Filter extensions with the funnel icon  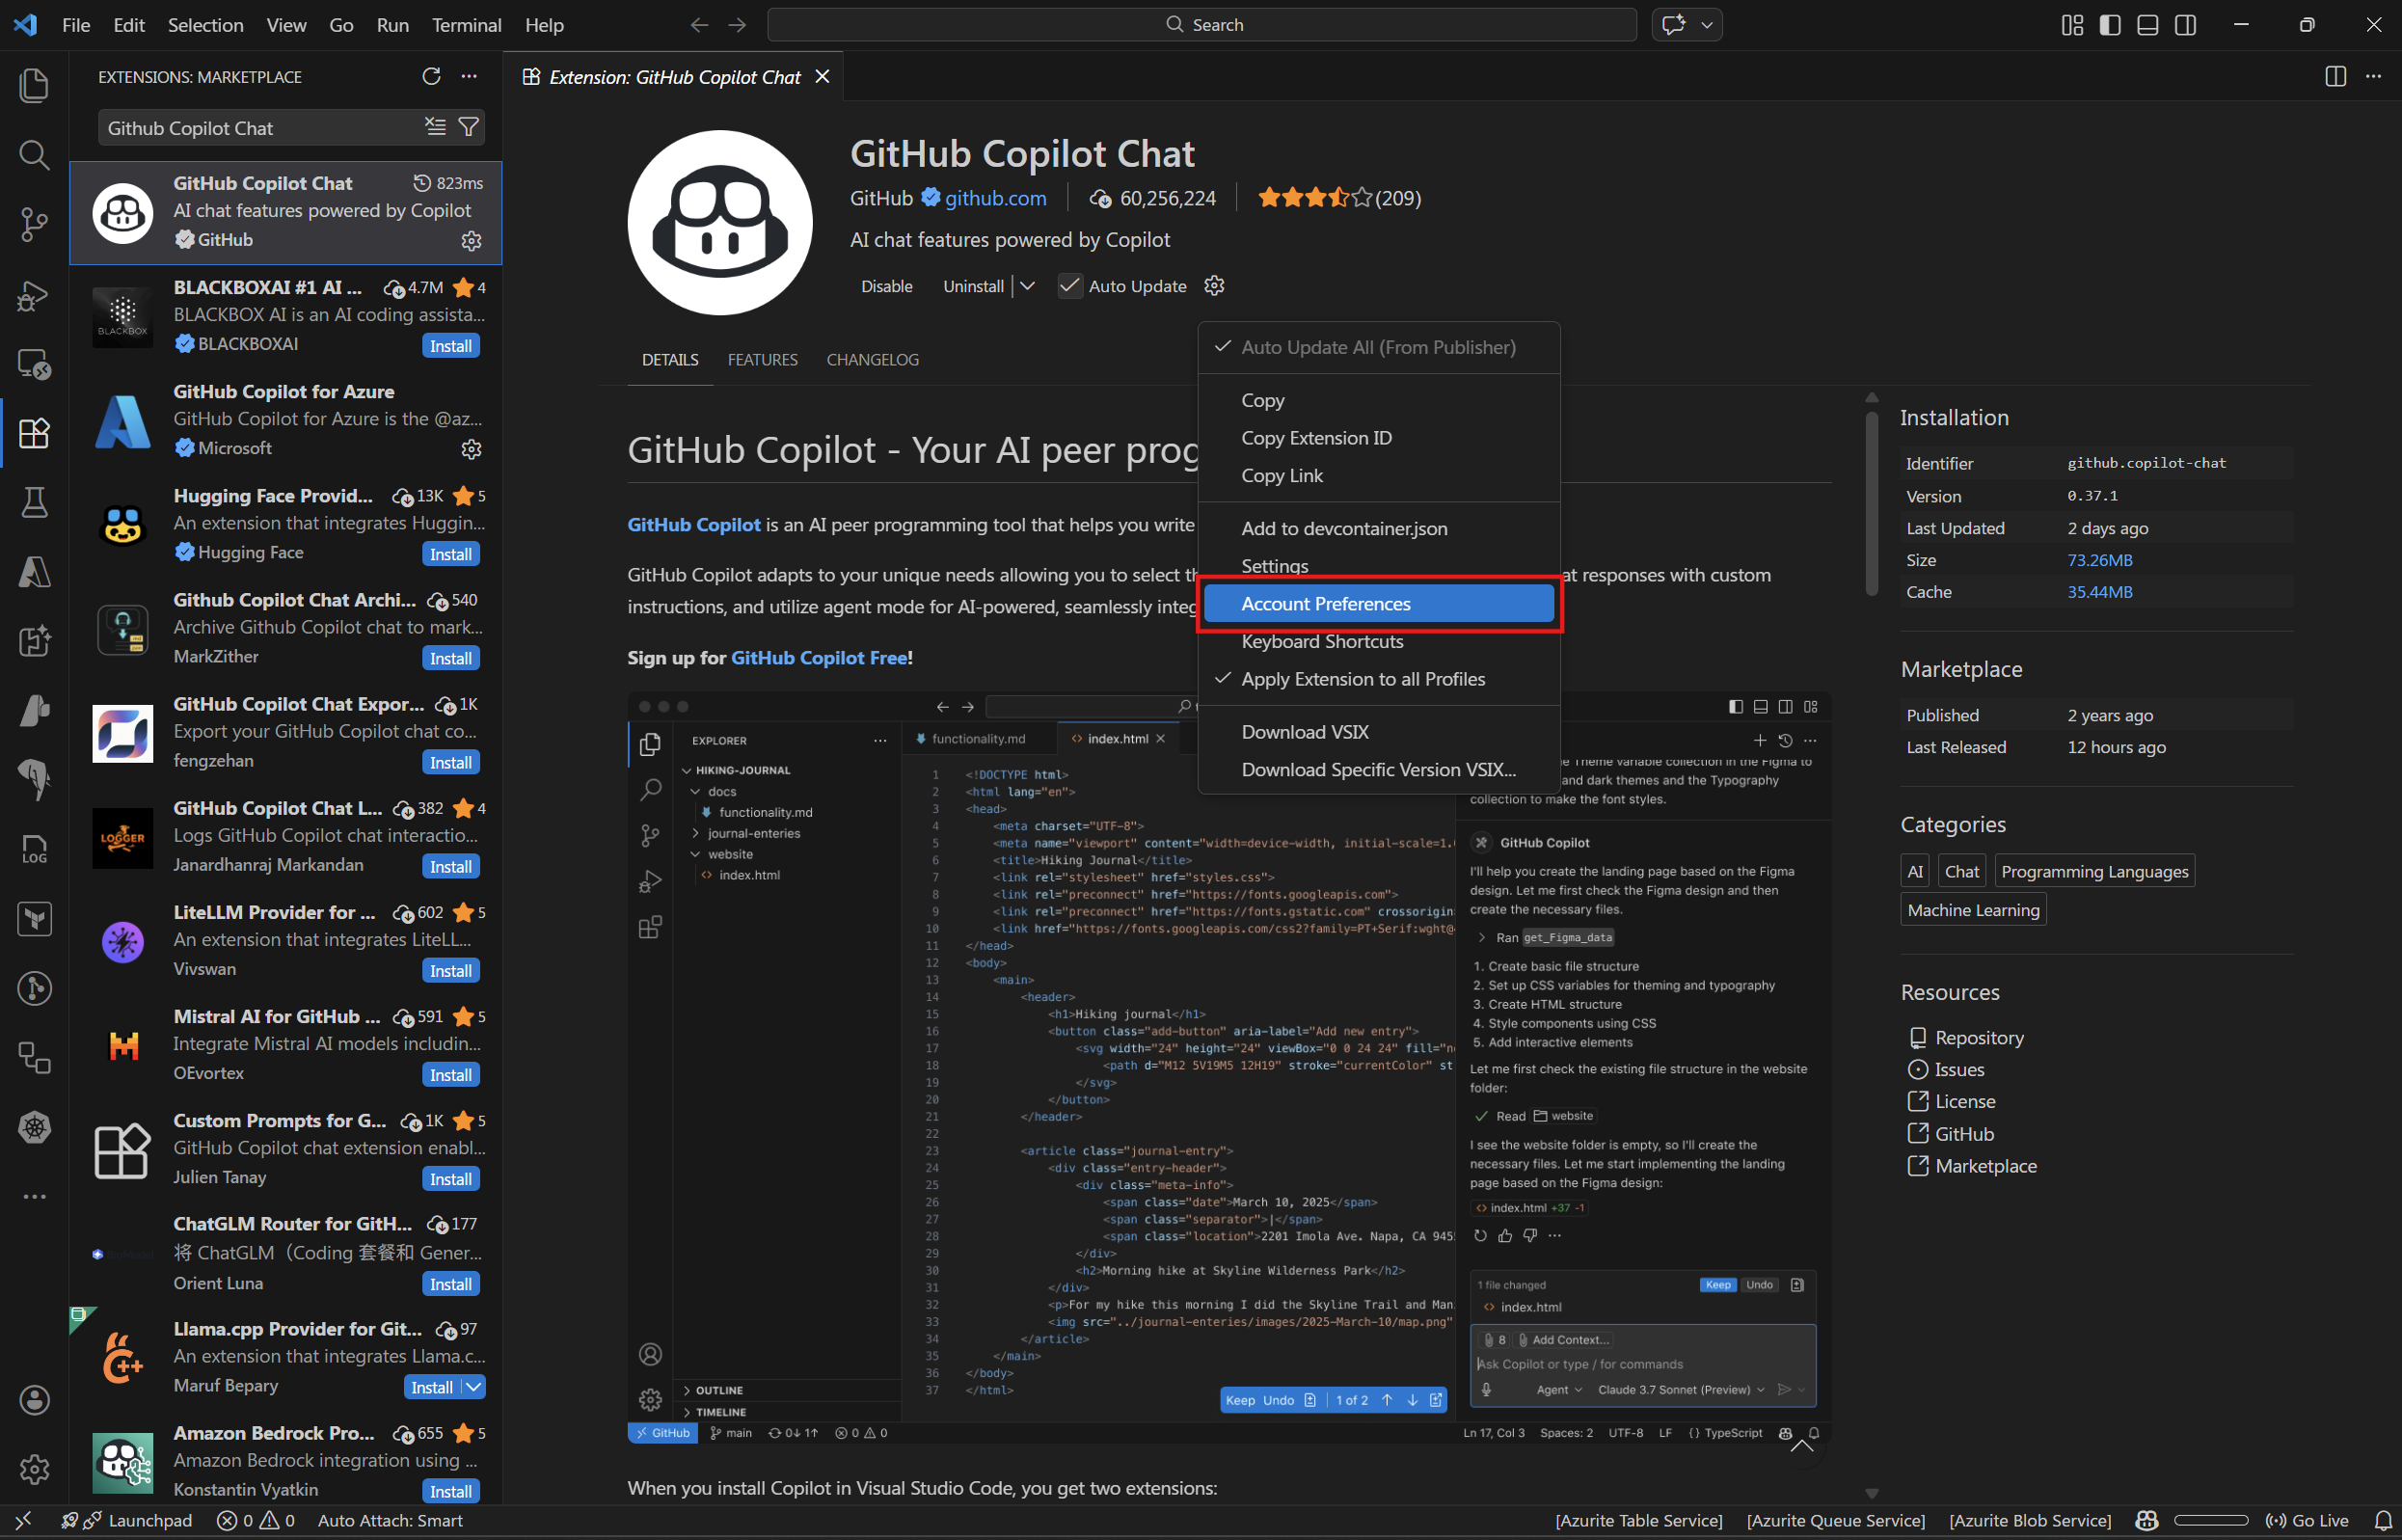[468, 127]
